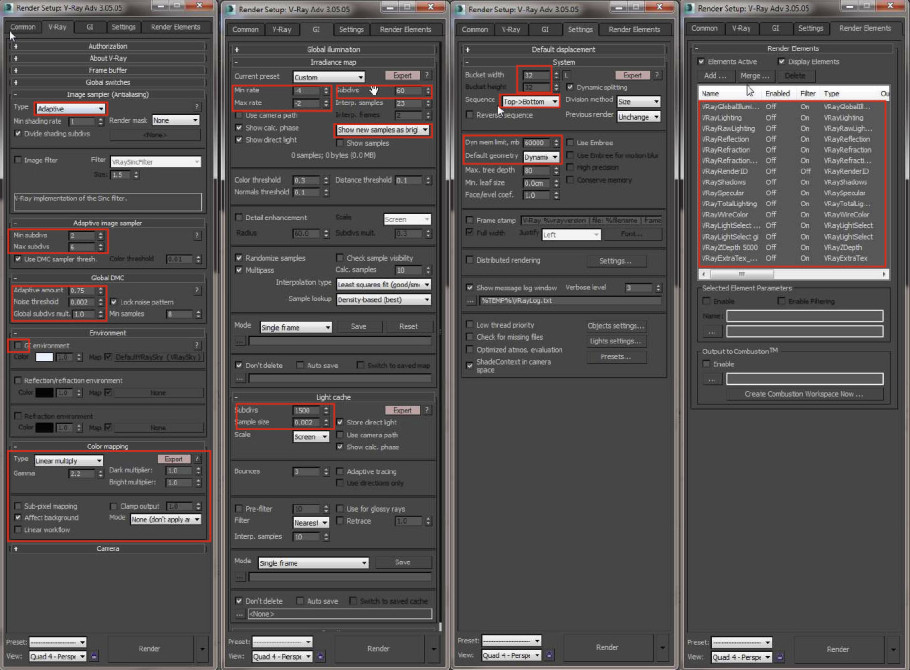Click the Merge... button in Render Elements
Viewport: 910px width, 670px height.
pyautogui.click(x=754, y=75)
